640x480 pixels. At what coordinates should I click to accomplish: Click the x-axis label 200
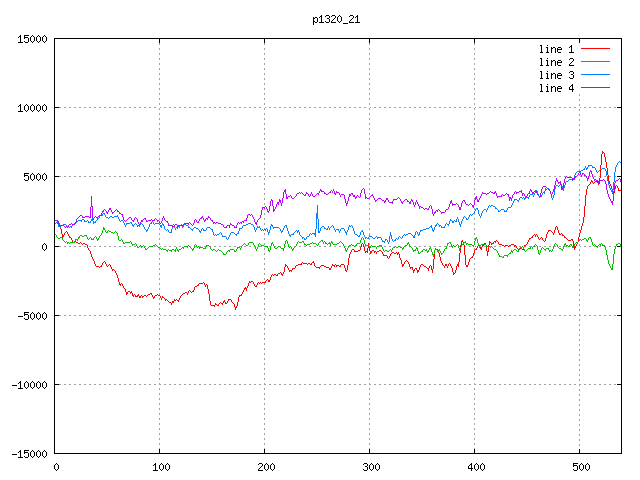click(266, 467)
